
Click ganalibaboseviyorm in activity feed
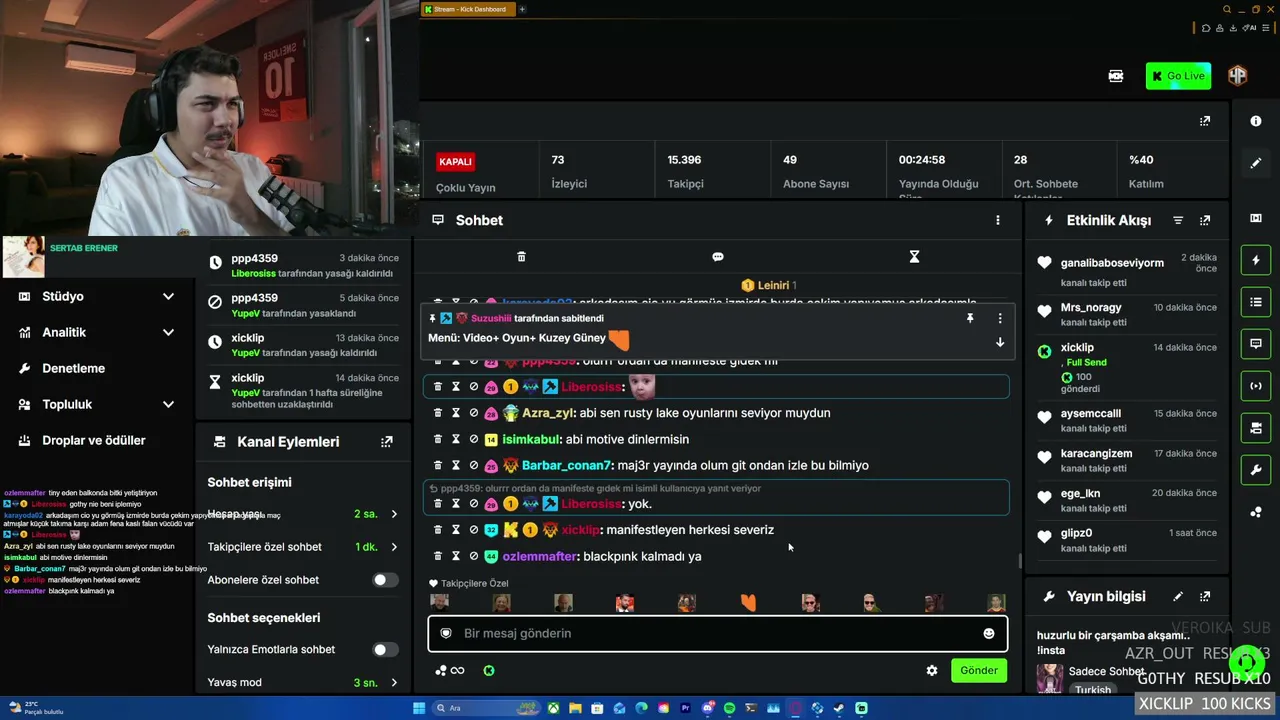point(1112,263)
